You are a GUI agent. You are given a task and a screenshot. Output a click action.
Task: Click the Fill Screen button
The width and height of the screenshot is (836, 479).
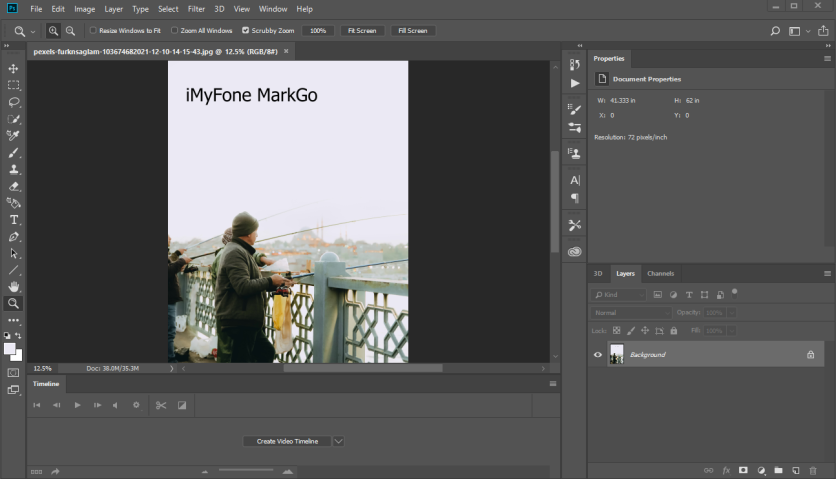point(413,30)
